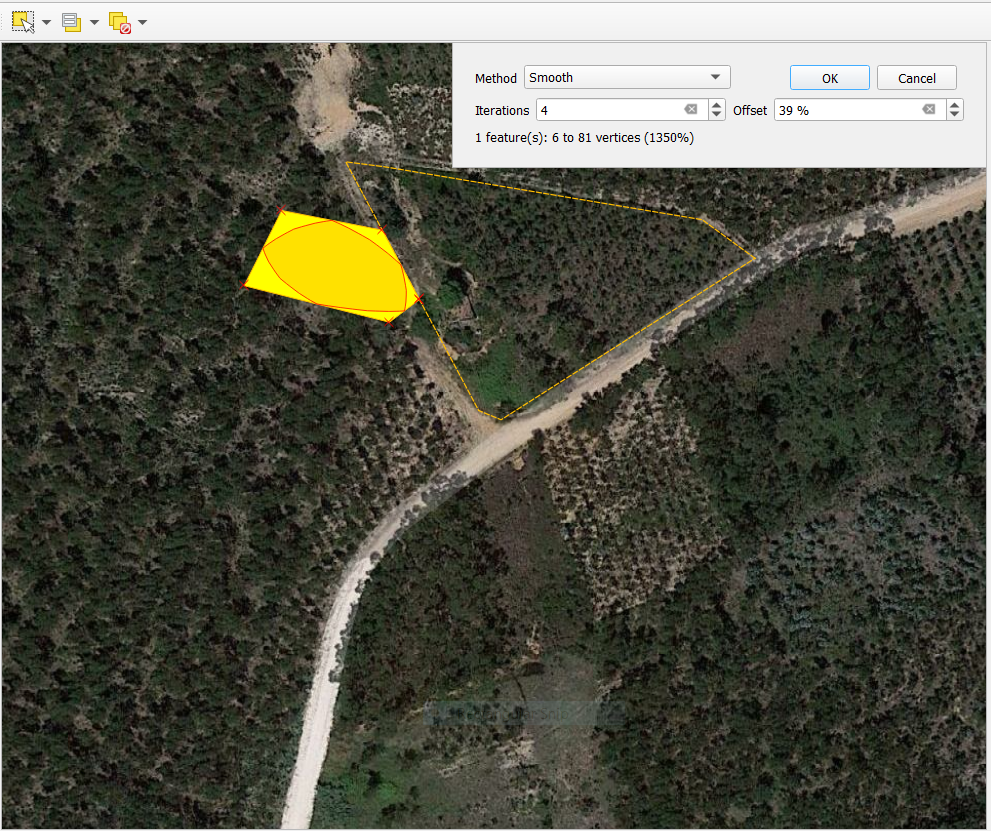
Task: Click the deselect features icon with red prohibition sign
Action: point(120,20)
